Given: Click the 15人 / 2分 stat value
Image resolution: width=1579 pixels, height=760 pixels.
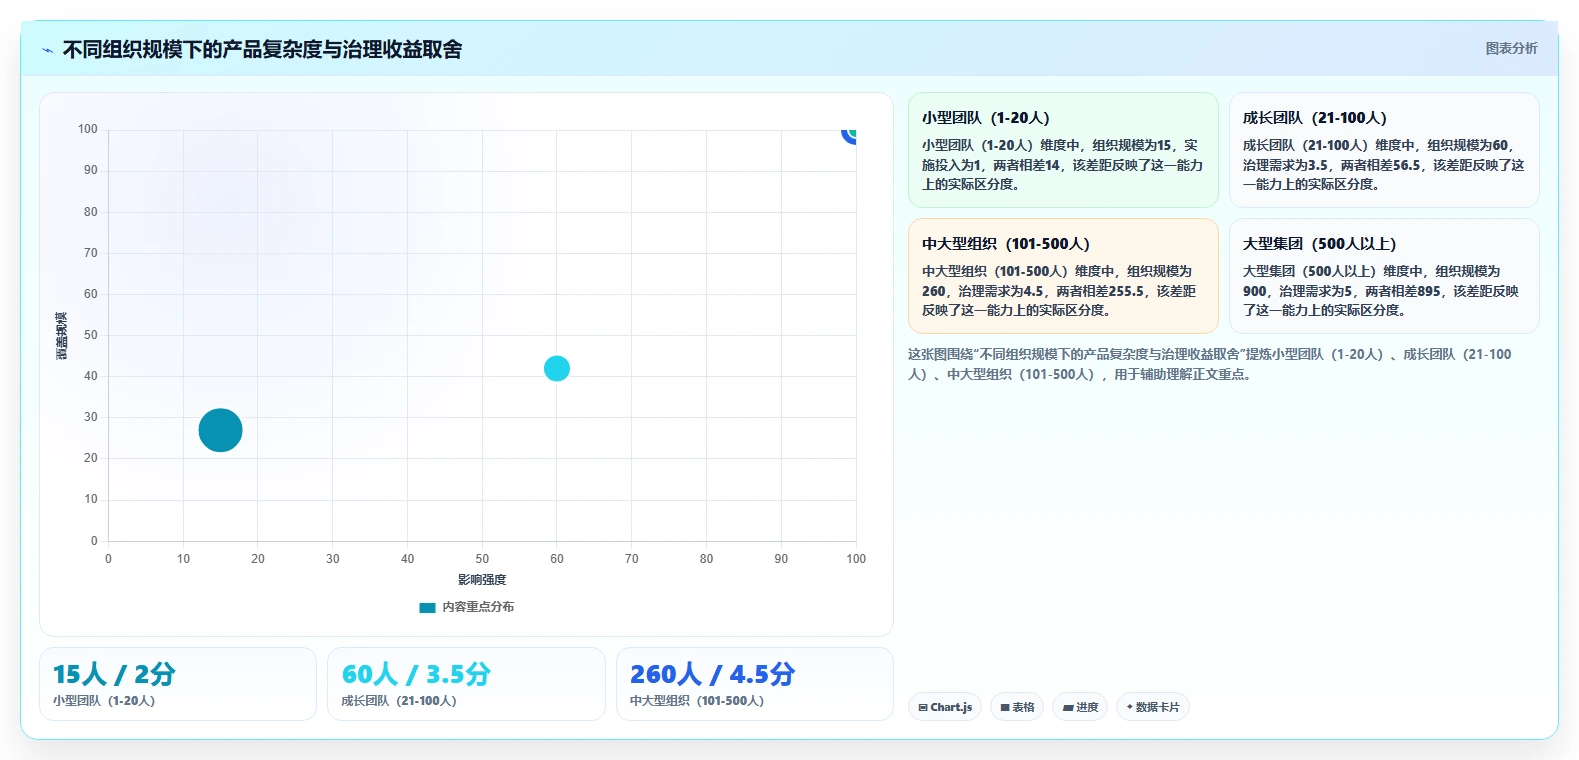Looking at the screenshot, I should 114,674.
